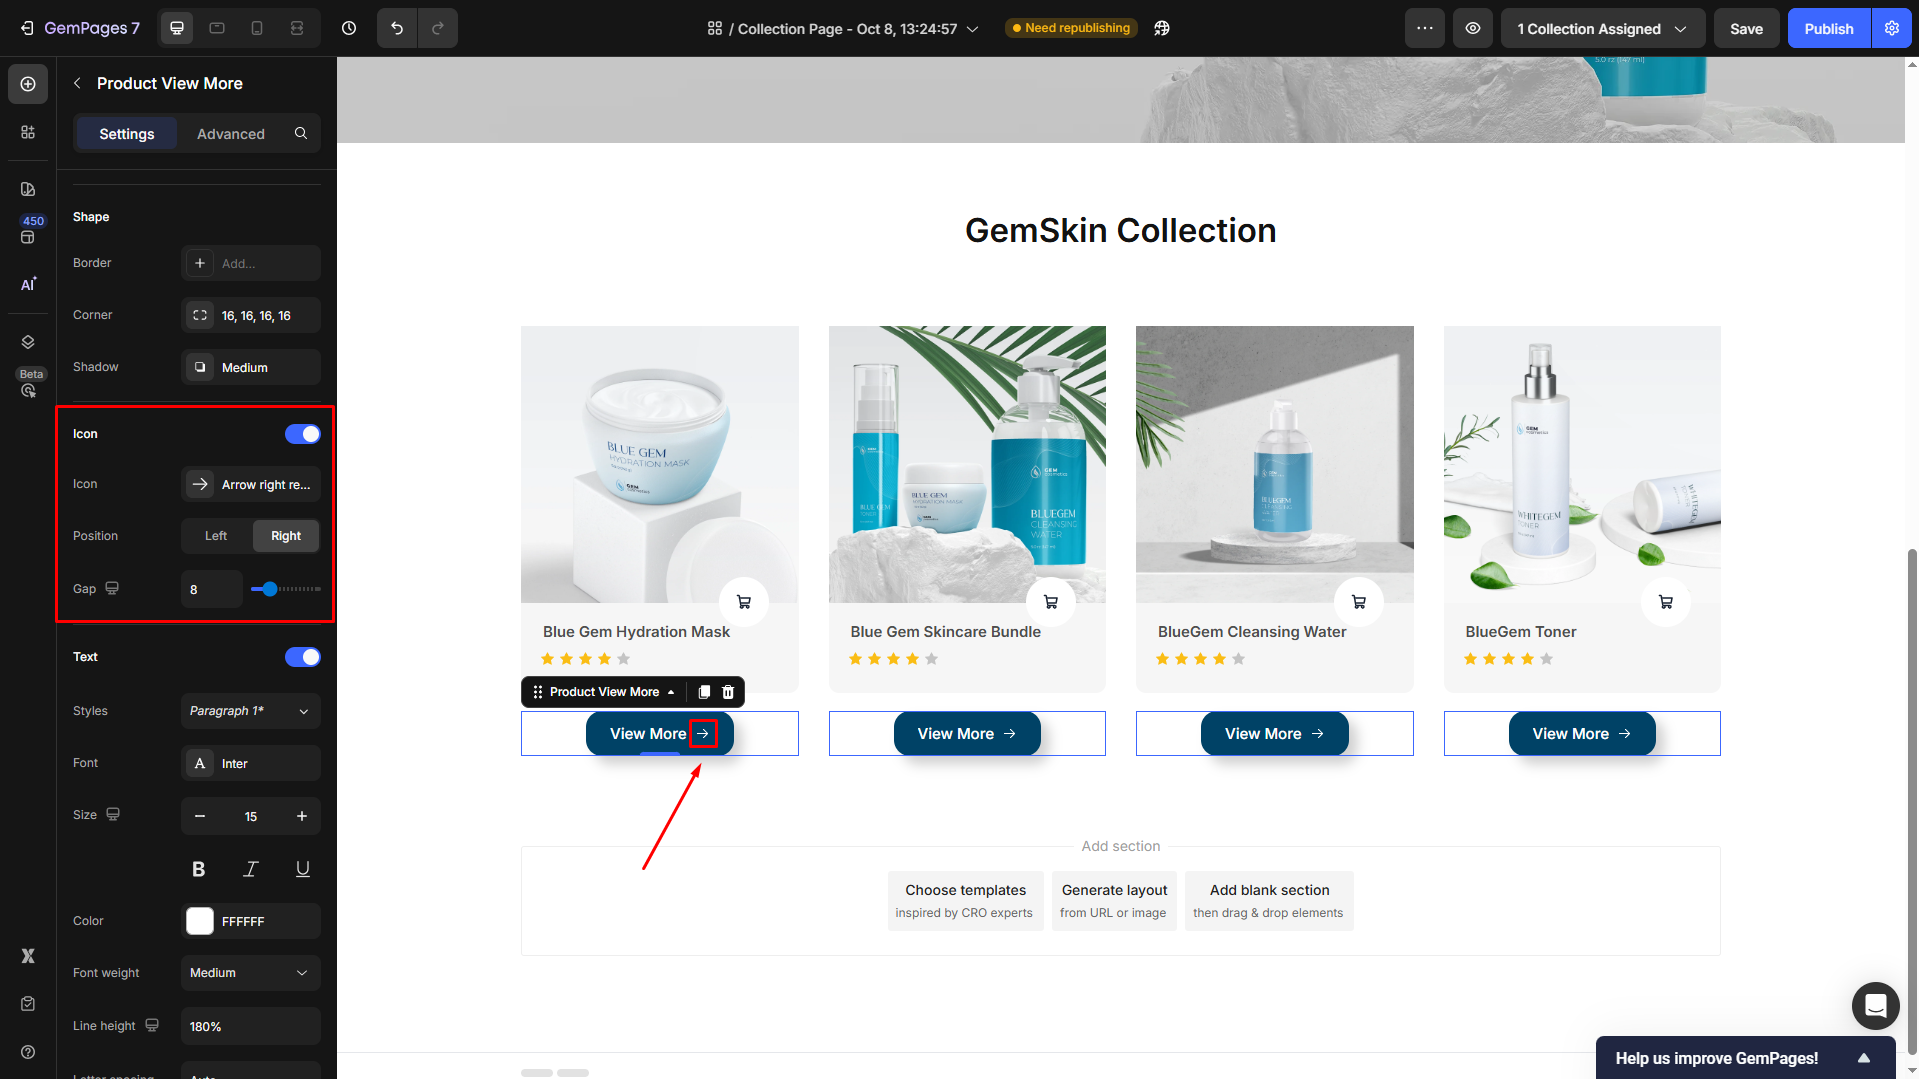
Task: Set icon position to Left
Action: click(x=216, y=536)
